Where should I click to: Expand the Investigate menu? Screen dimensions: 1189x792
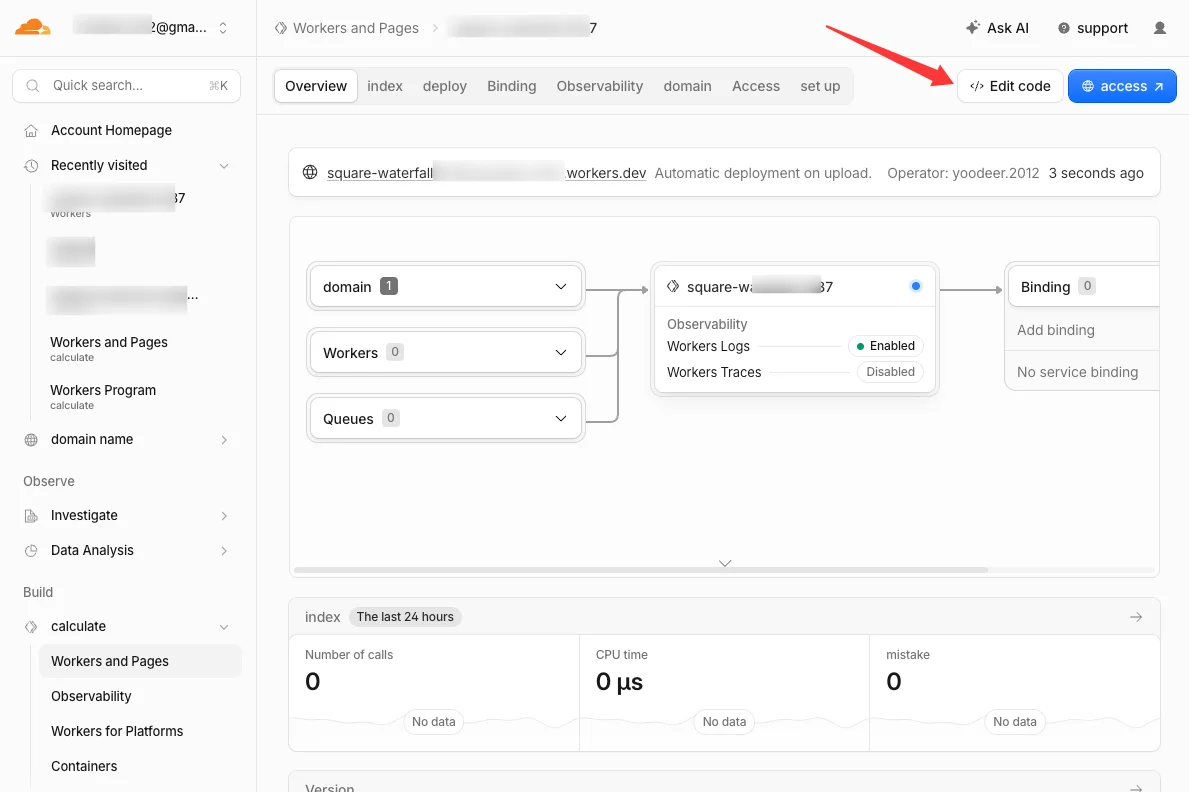click(x=224, y=516)
